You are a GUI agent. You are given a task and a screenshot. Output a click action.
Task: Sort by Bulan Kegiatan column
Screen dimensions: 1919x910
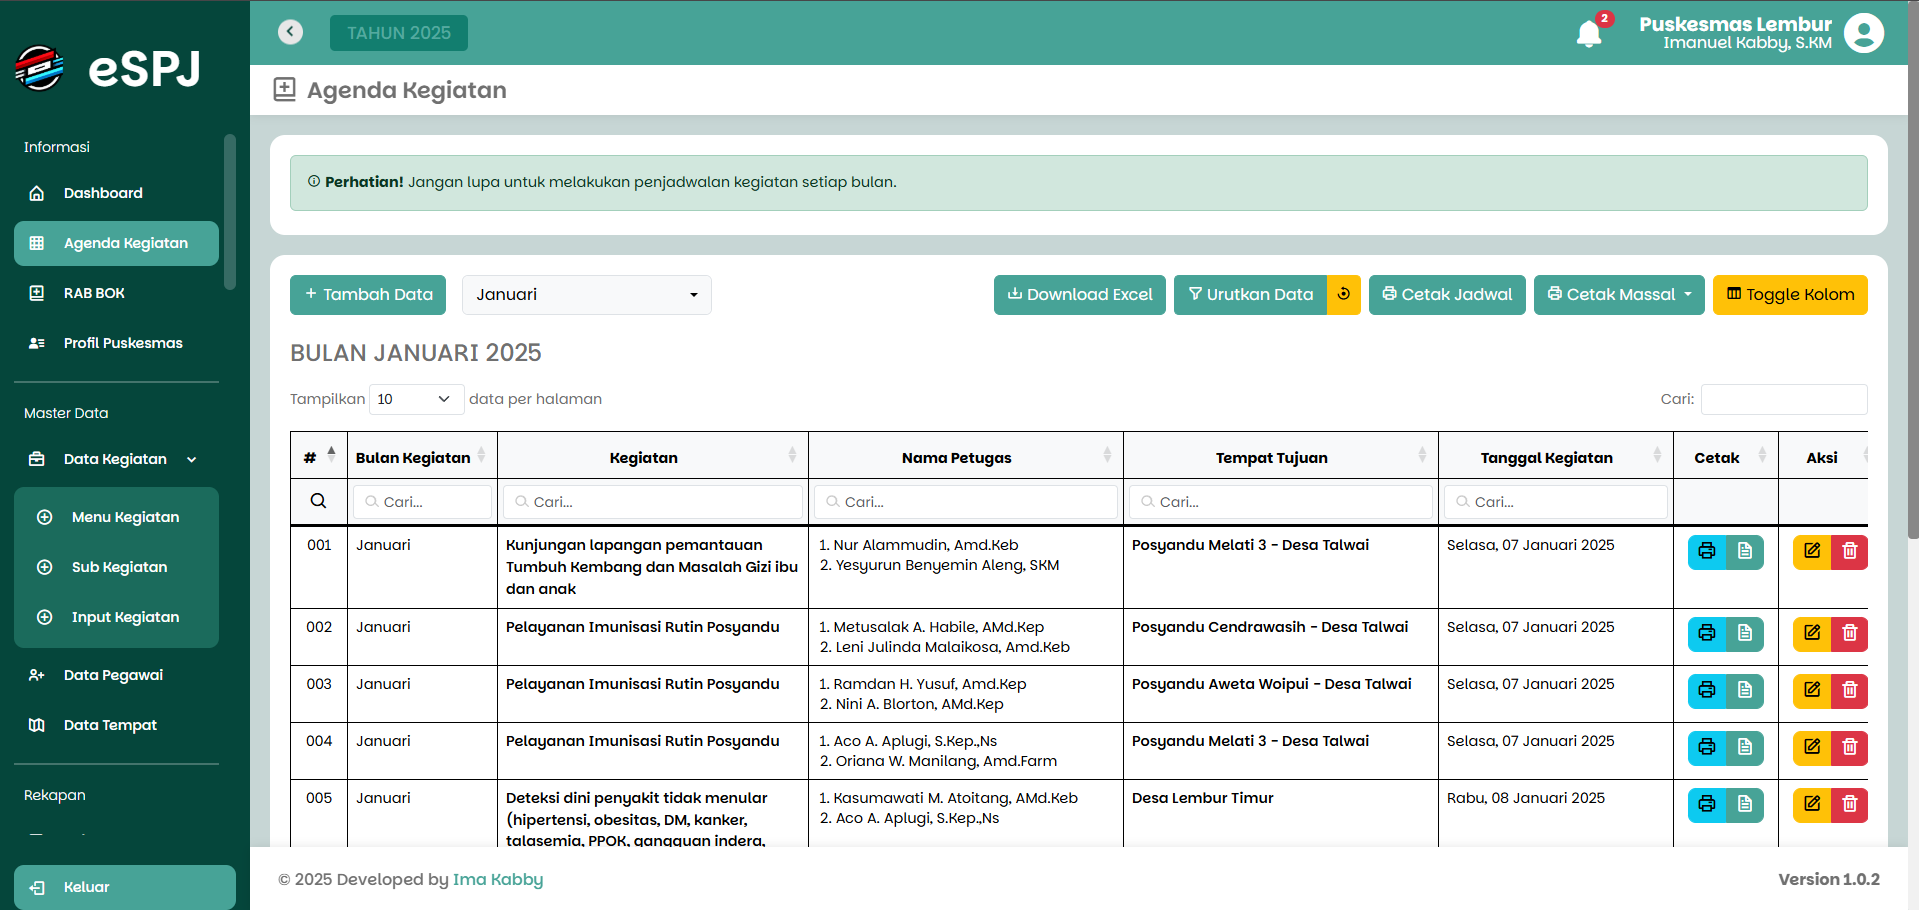tap(421, 457)
